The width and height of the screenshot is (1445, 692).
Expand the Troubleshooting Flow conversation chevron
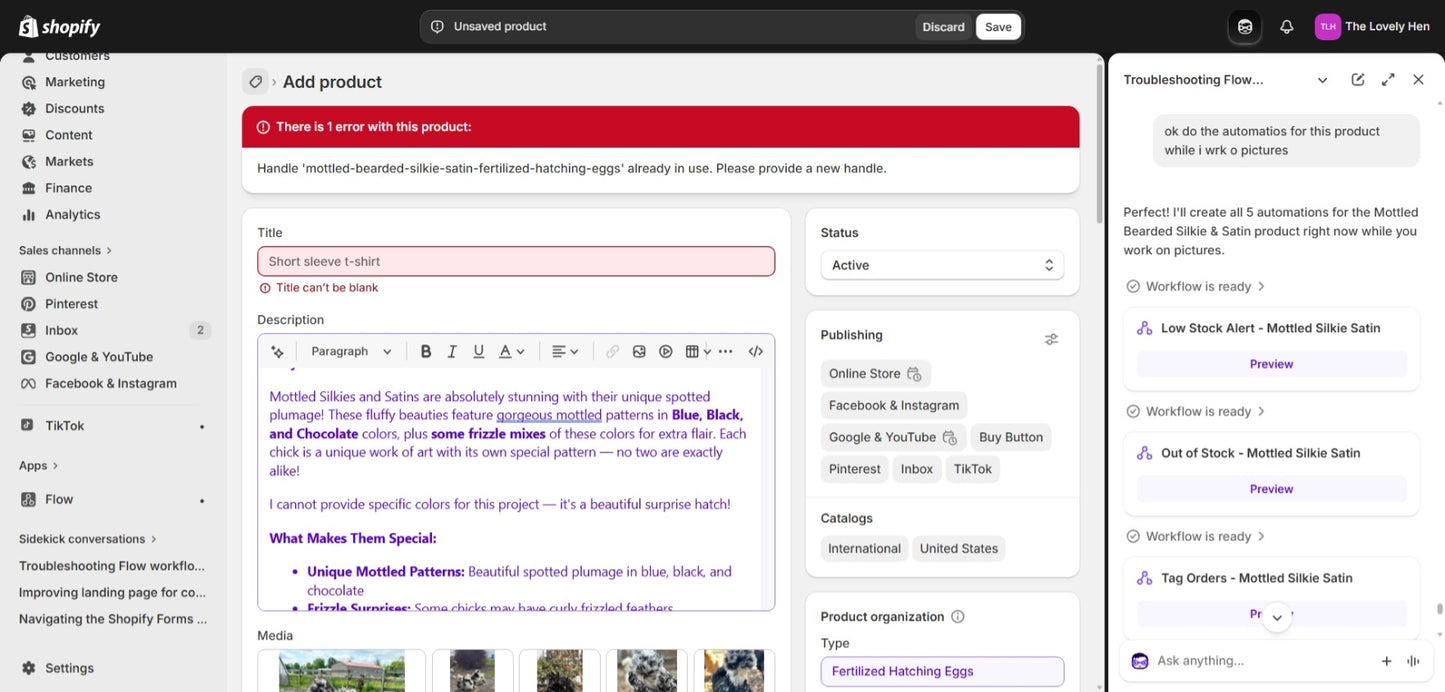pyautogui.click(x=1322, y=80)
